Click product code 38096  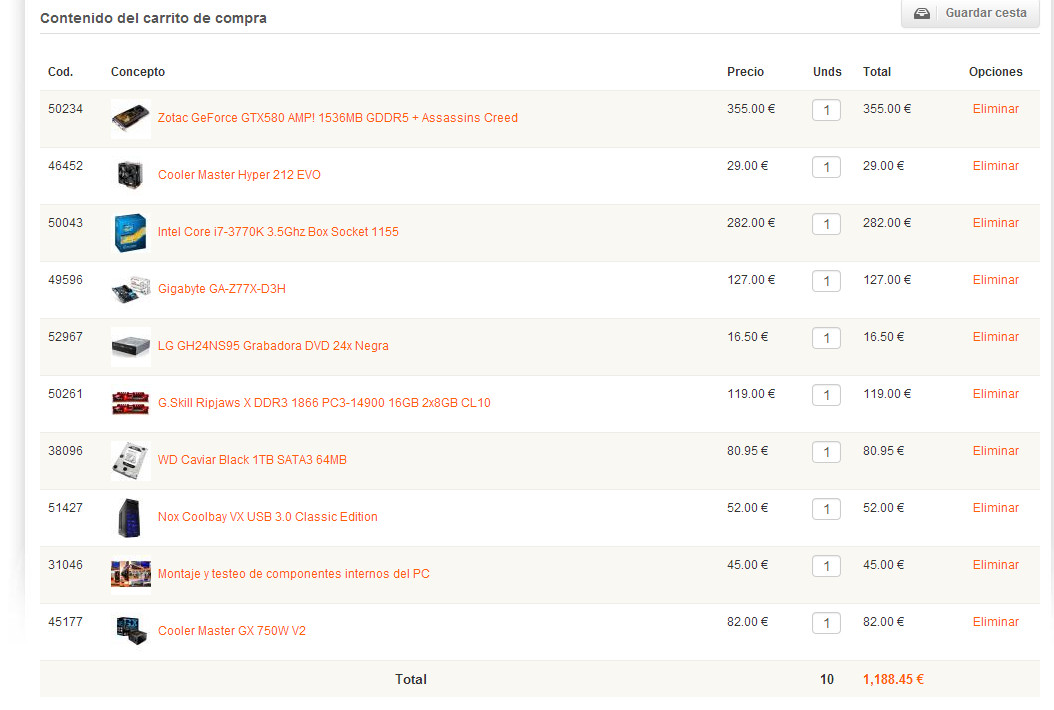pyautogui.click(x=65, y=451)
